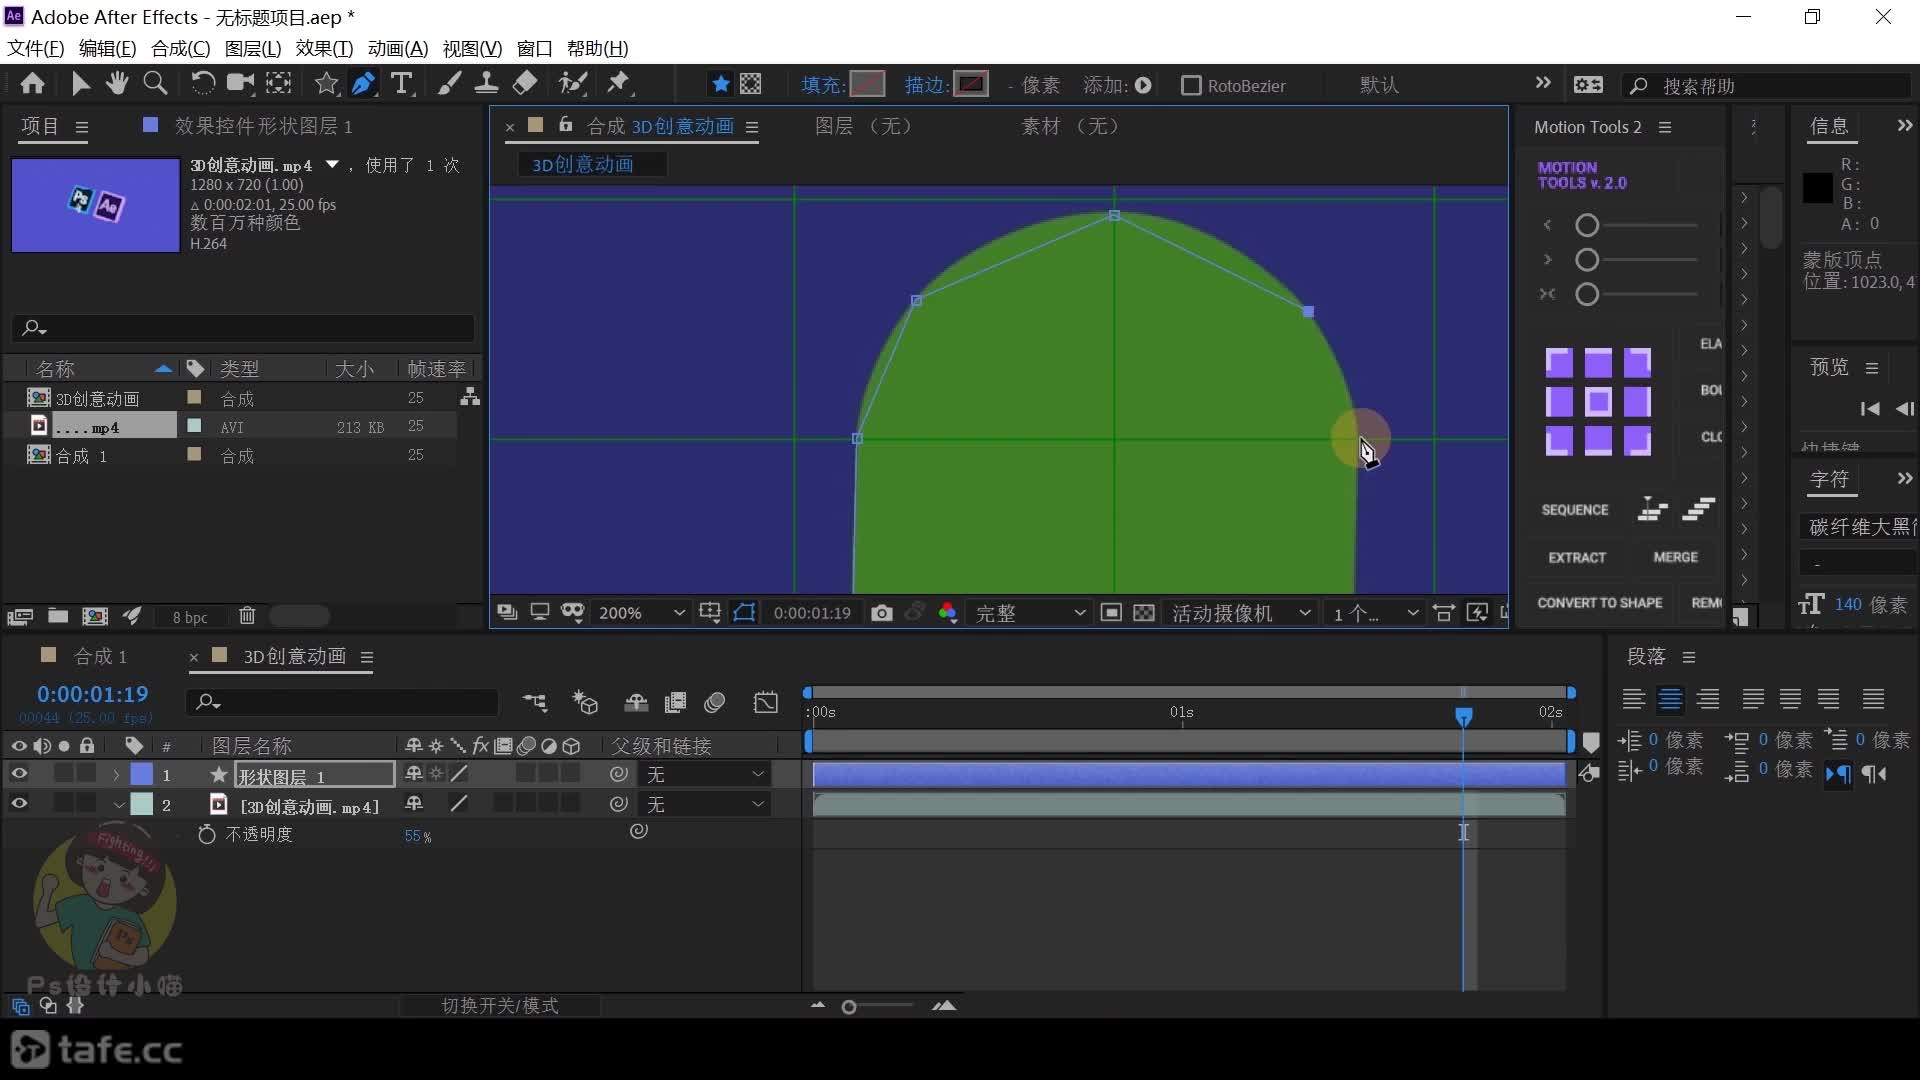Screen dimensions: 1920x1080
Task: Toggle the lock on the viewer tab
Action: tap(565, 125)
